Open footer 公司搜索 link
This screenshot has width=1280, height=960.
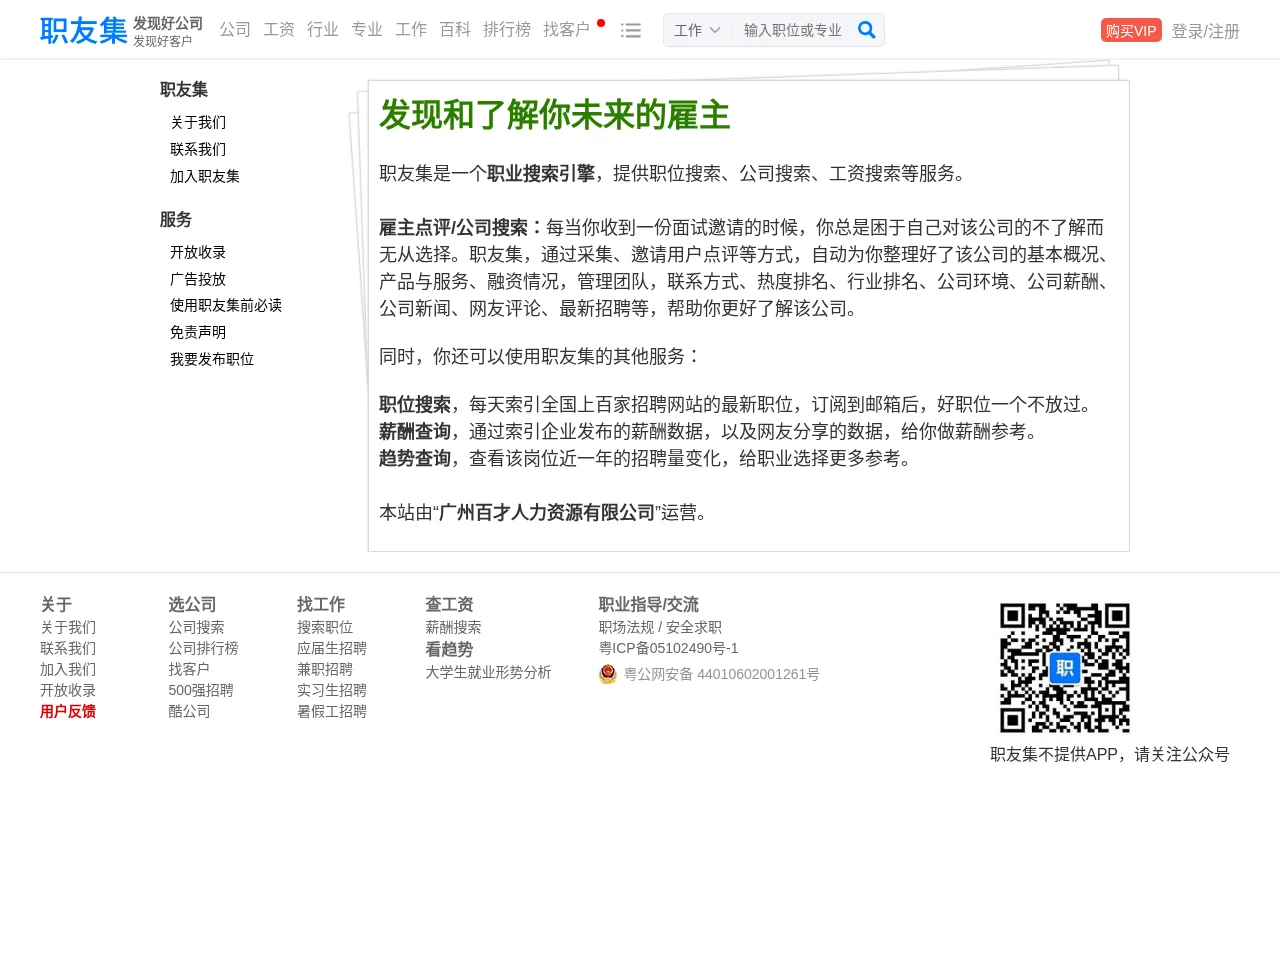(x=196, y=627)
